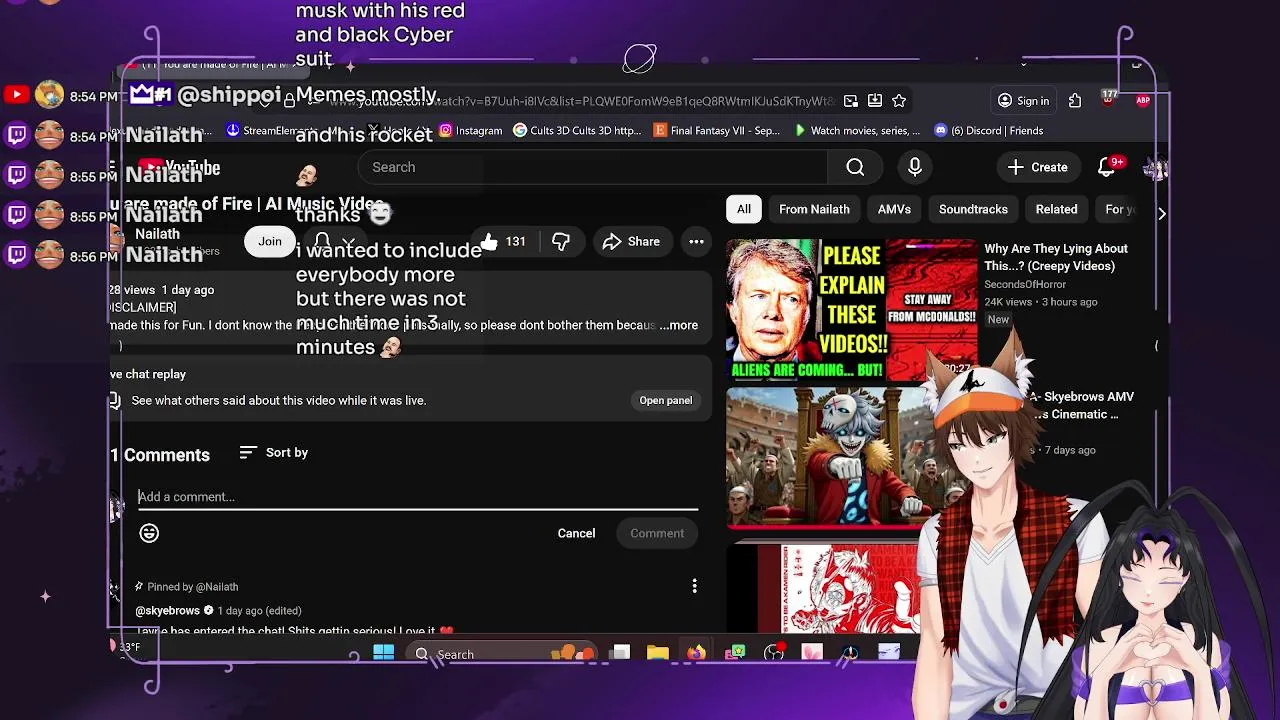The width and height of the screenshot is (1280, 720).
Task: Select the Related chip
Action: 1056,209
